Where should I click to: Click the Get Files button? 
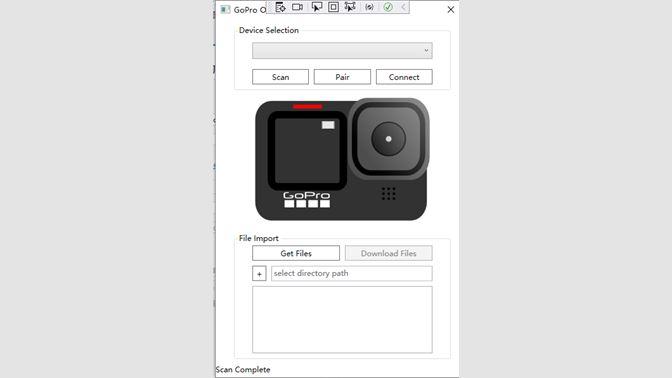296,253
